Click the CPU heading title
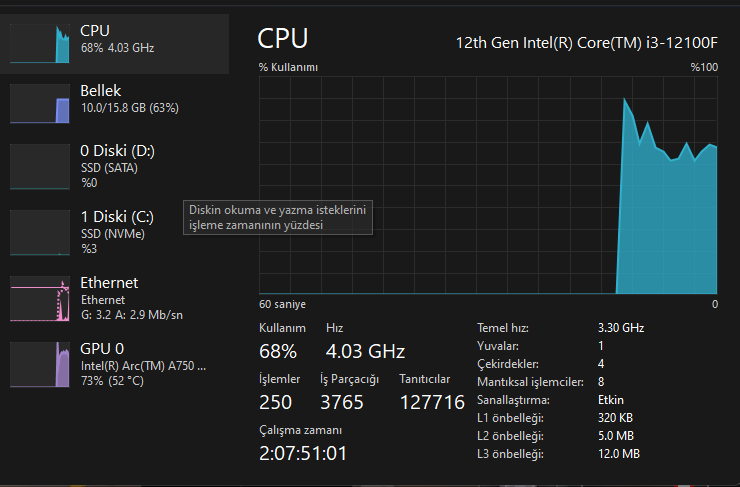 (x=283, y=39)
